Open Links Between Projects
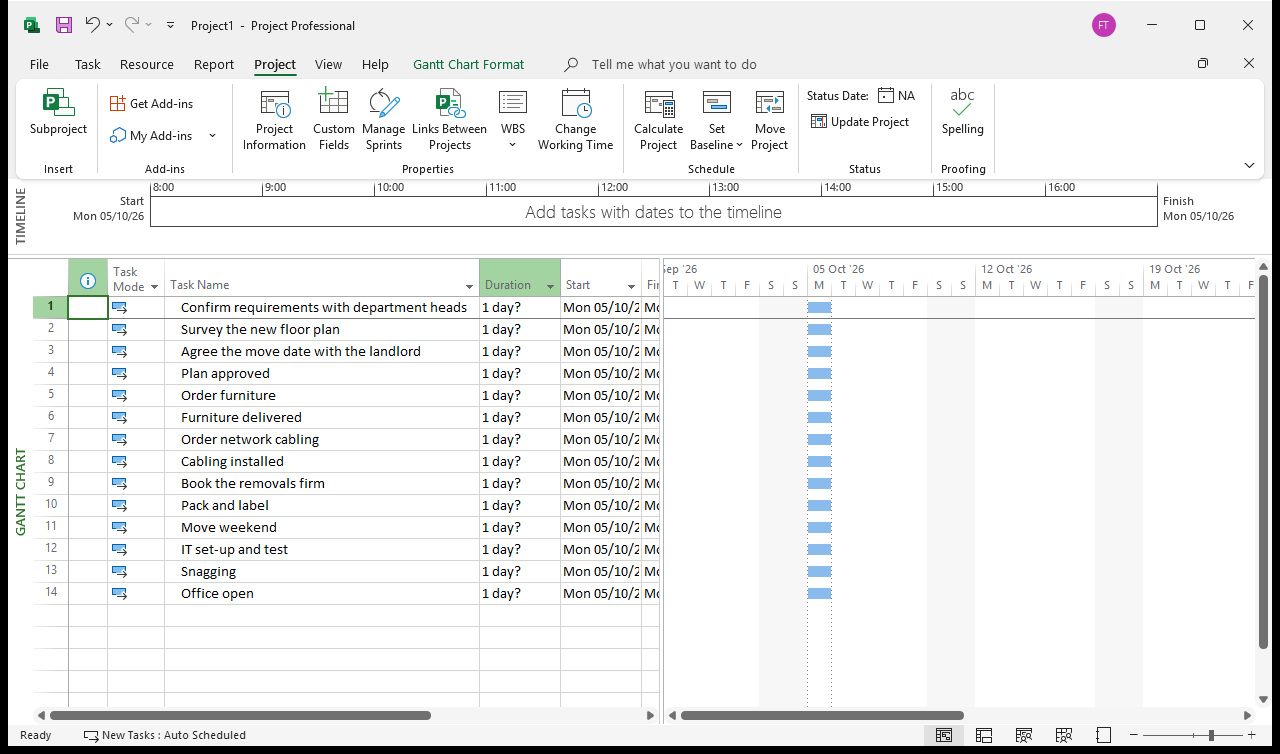1280x754 pixels. pyautogui.click(x=449, y=120)
